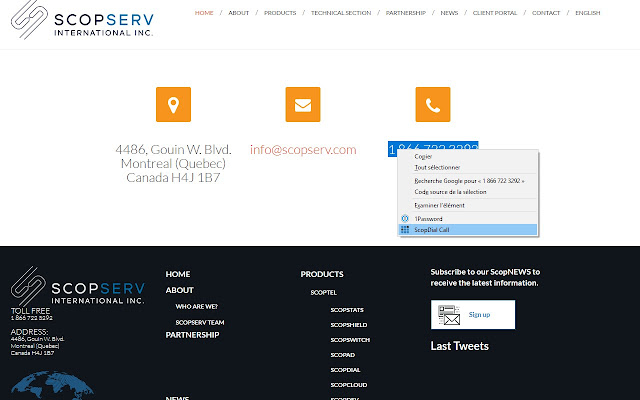The width and height of the screenshot is (640, 400).
Task: Open SCOPAD in the footer
Action: pos(343,355)
